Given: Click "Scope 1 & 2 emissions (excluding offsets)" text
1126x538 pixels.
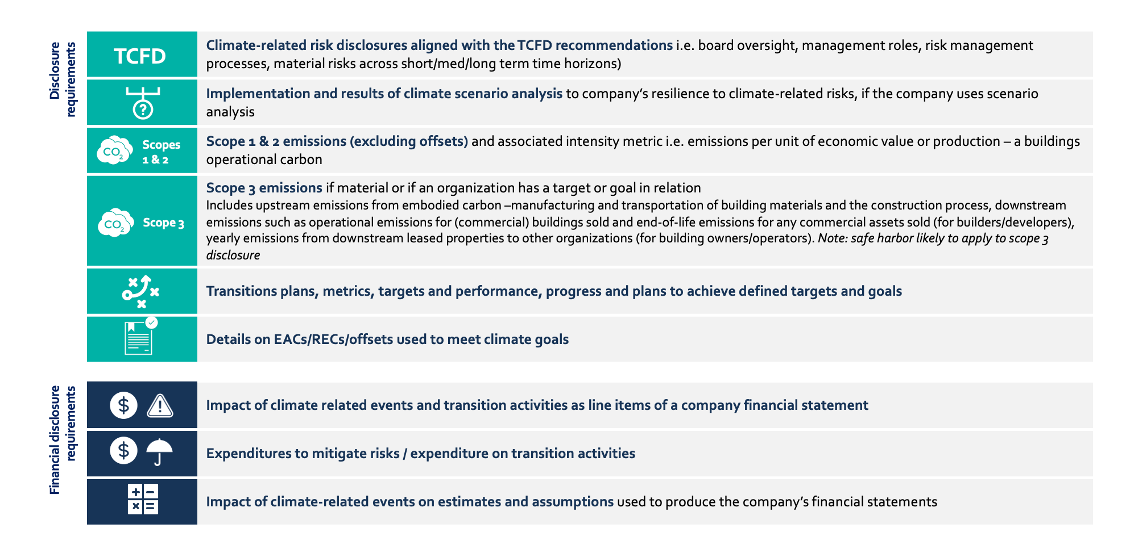Looking at the screenshot, I should 337,141.
